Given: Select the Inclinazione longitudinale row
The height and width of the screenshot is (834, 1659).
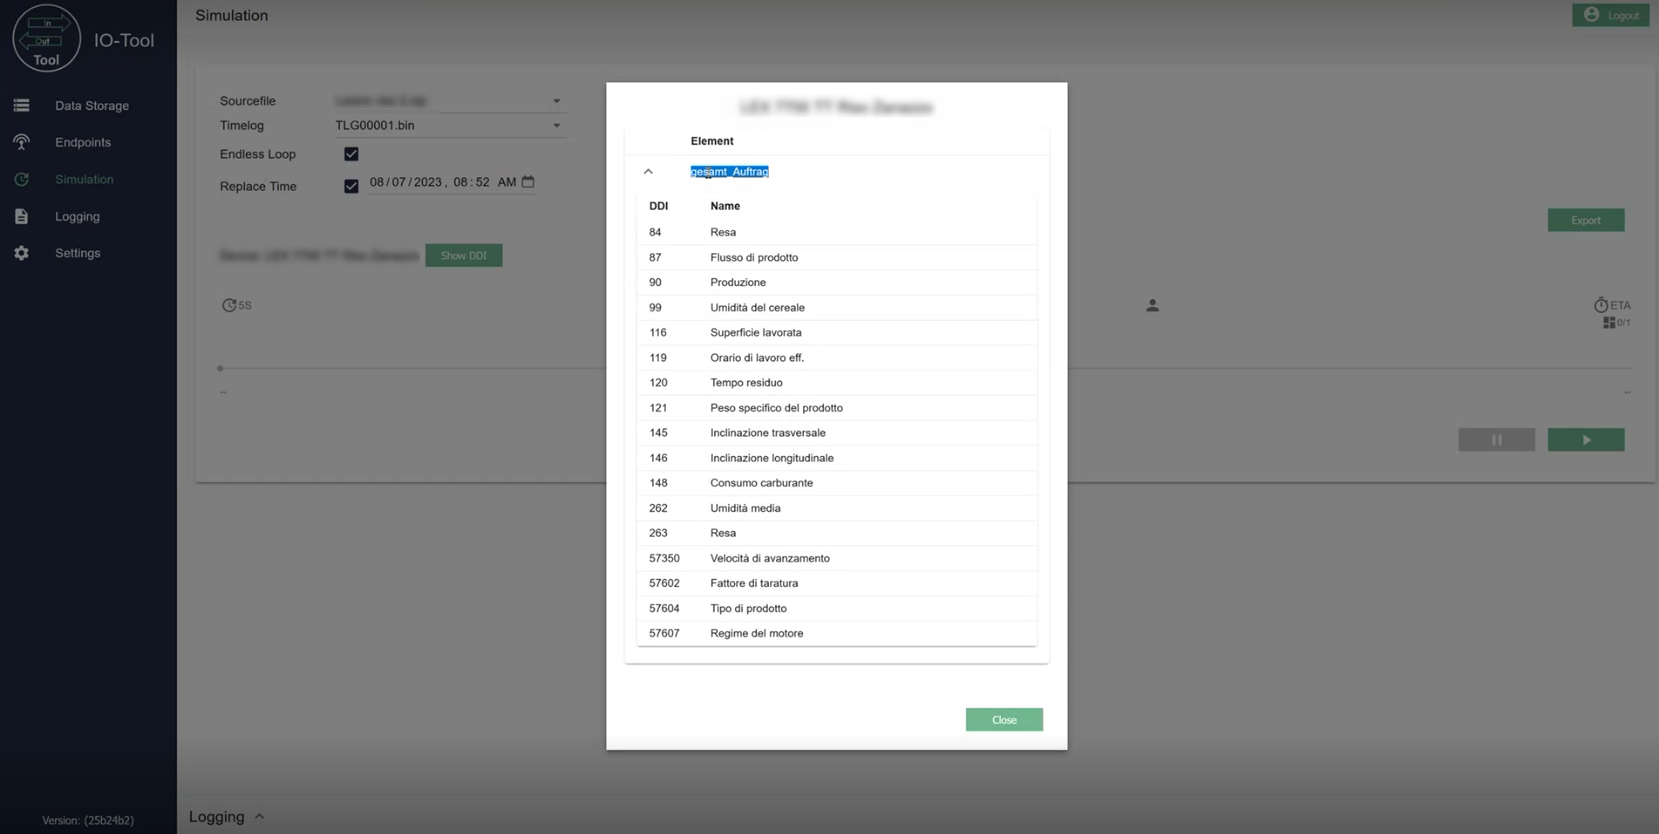Looking at the screenshot, I should pos(837,458).
